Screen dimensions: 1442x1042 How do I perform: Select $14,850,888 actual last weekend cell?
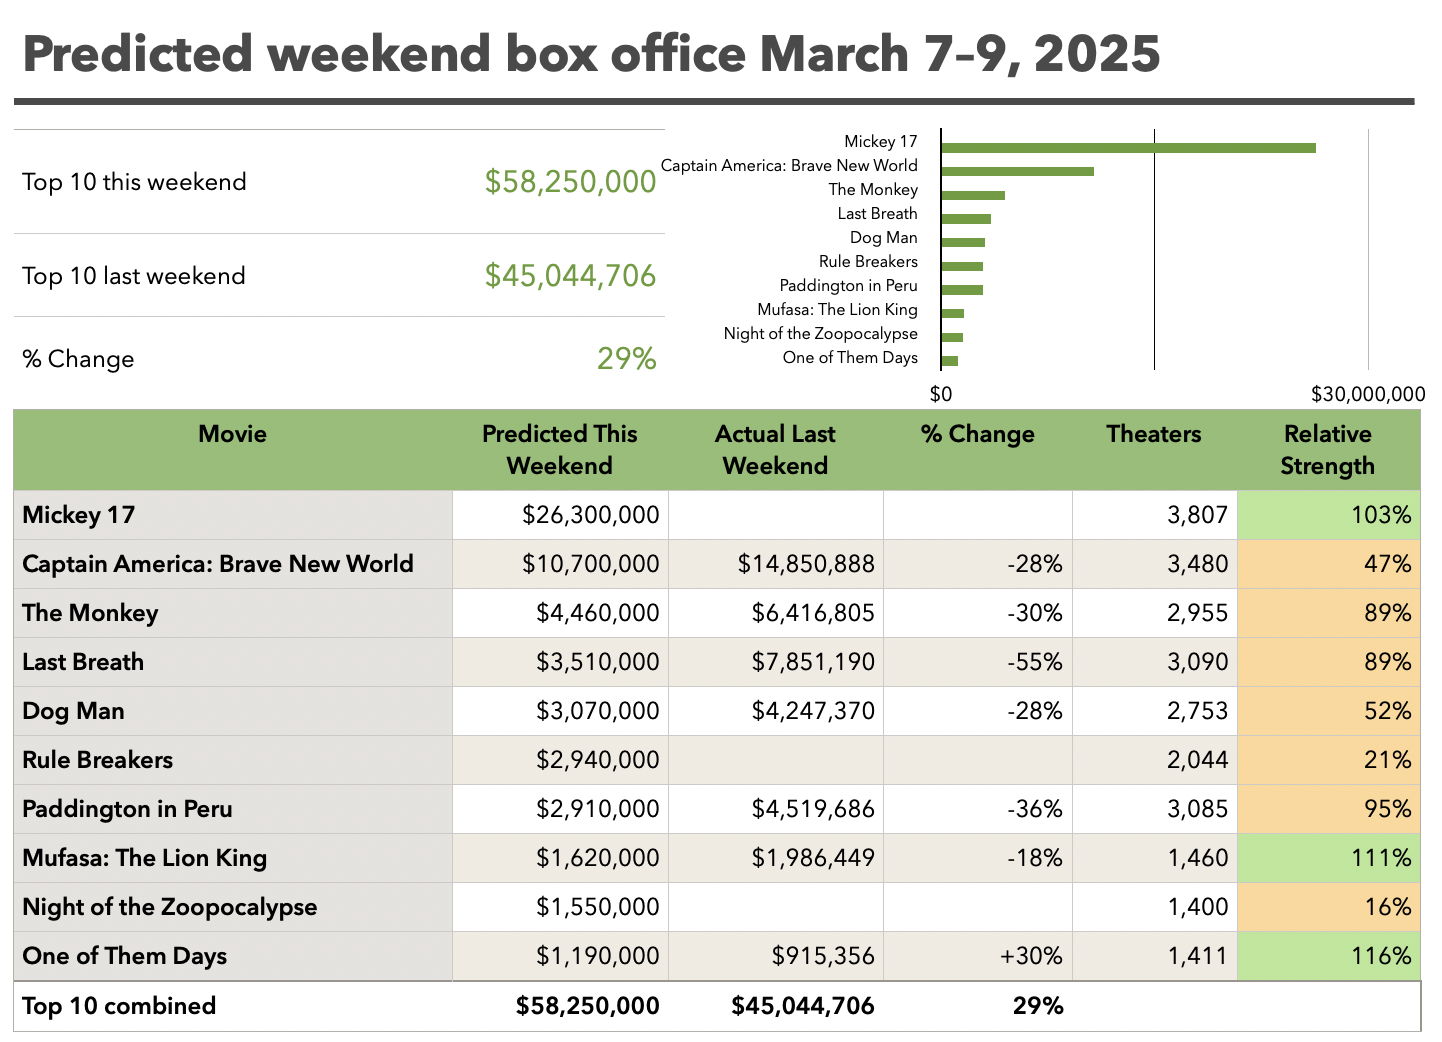coord(776,564)
